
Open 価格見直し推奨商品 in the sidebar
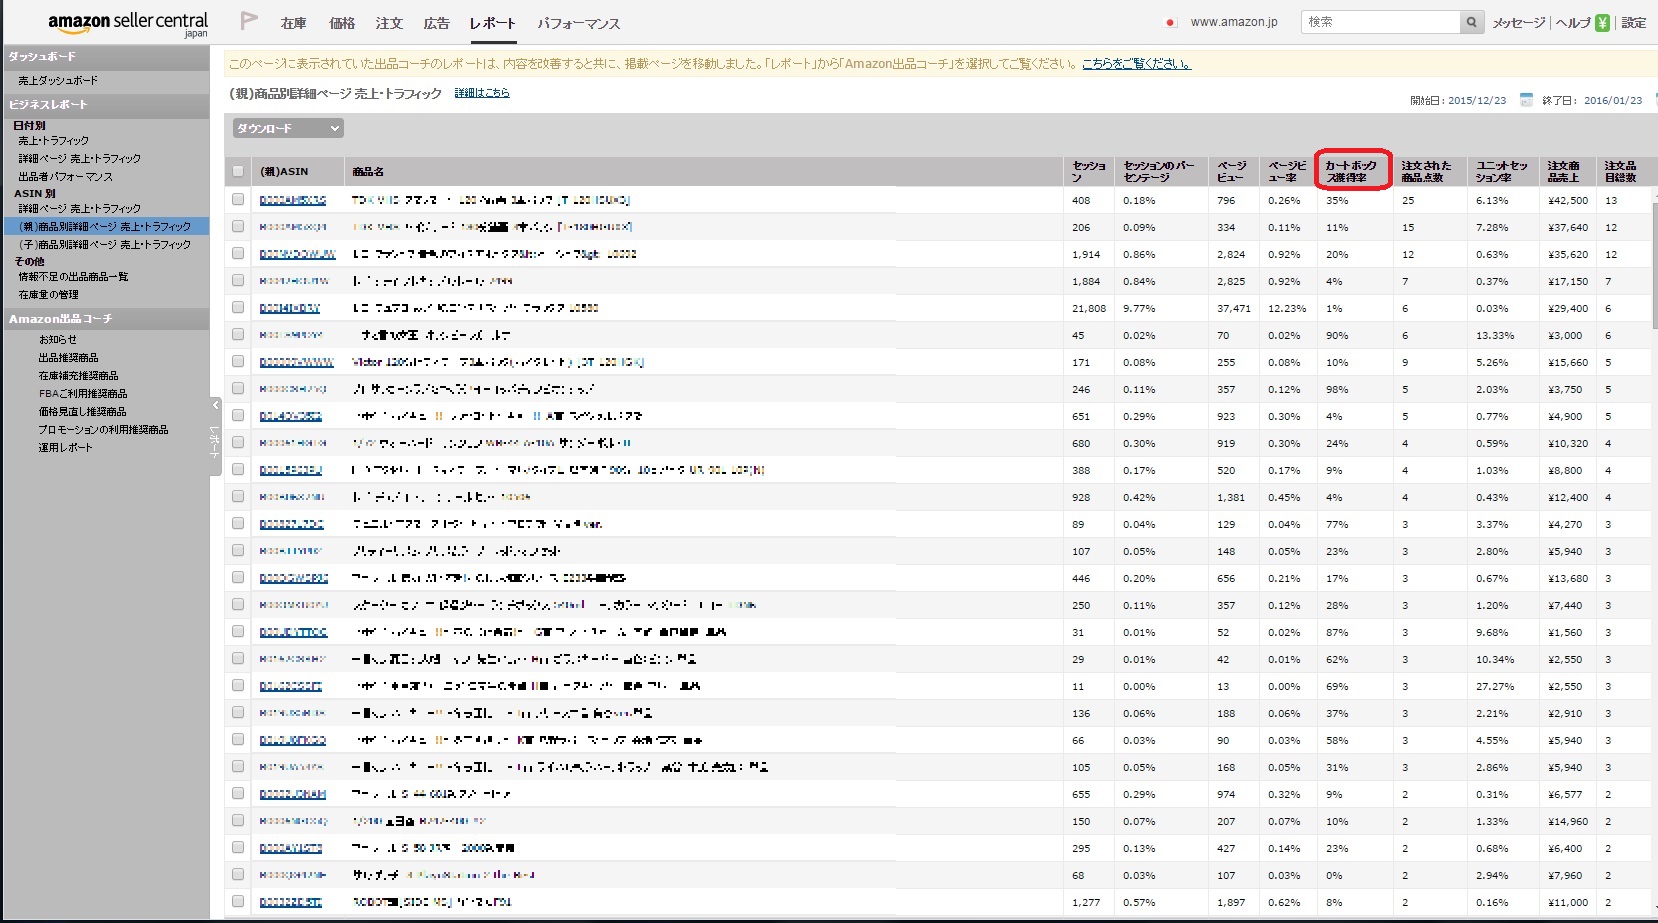(82, 412)
